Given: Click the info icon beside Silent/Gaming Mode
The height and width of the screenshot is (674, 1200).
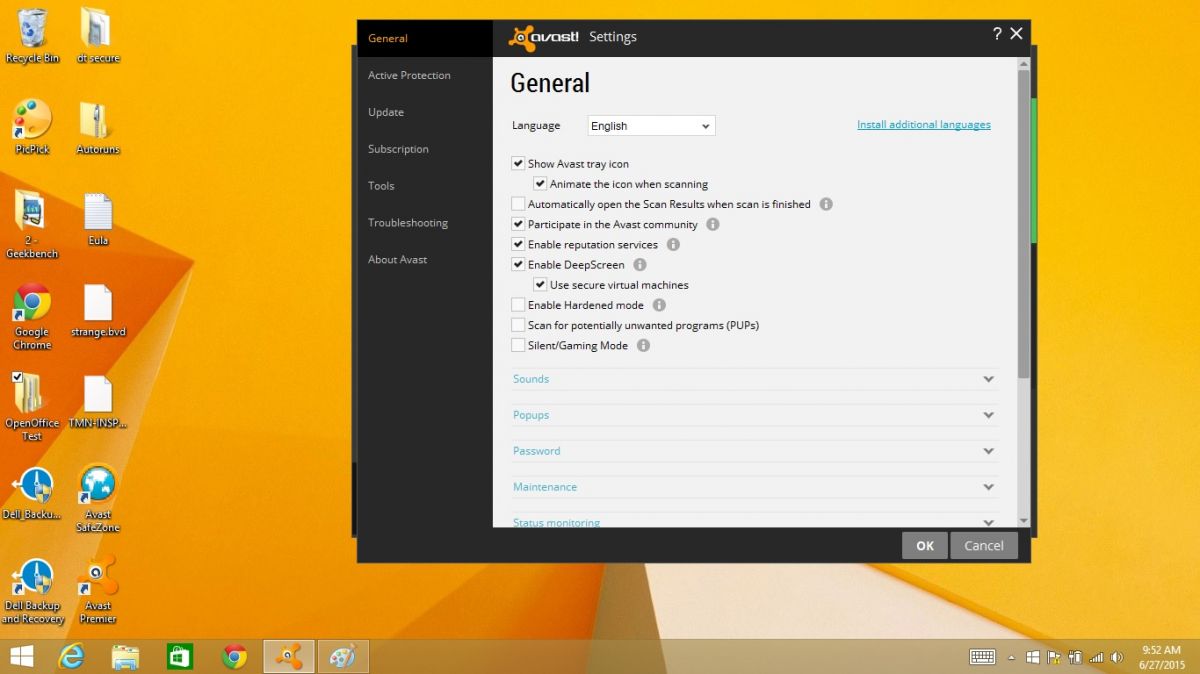Looking at the screenshot, I should [x=643, y=345].
